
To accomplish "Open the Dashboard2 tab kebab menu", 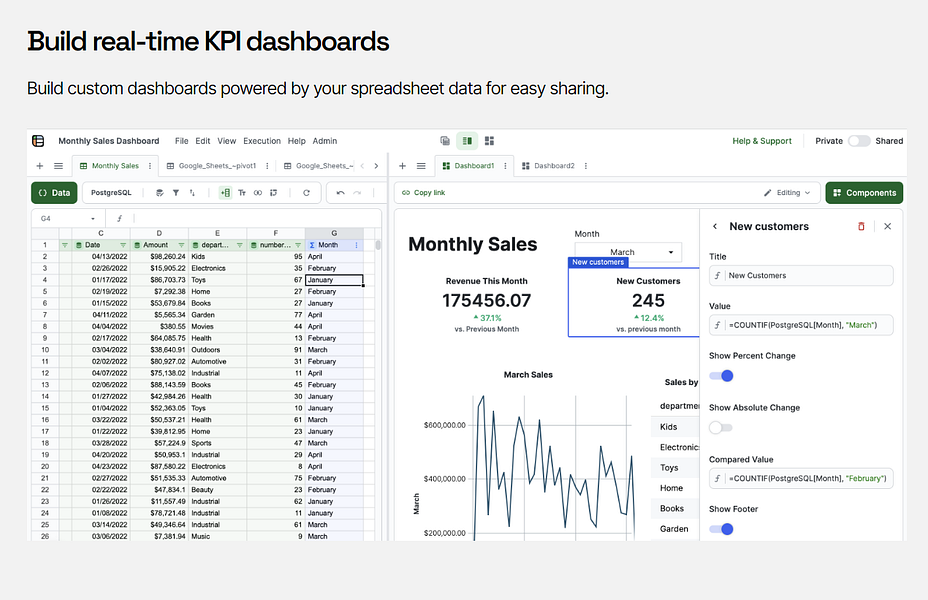I will pos(585,166).
